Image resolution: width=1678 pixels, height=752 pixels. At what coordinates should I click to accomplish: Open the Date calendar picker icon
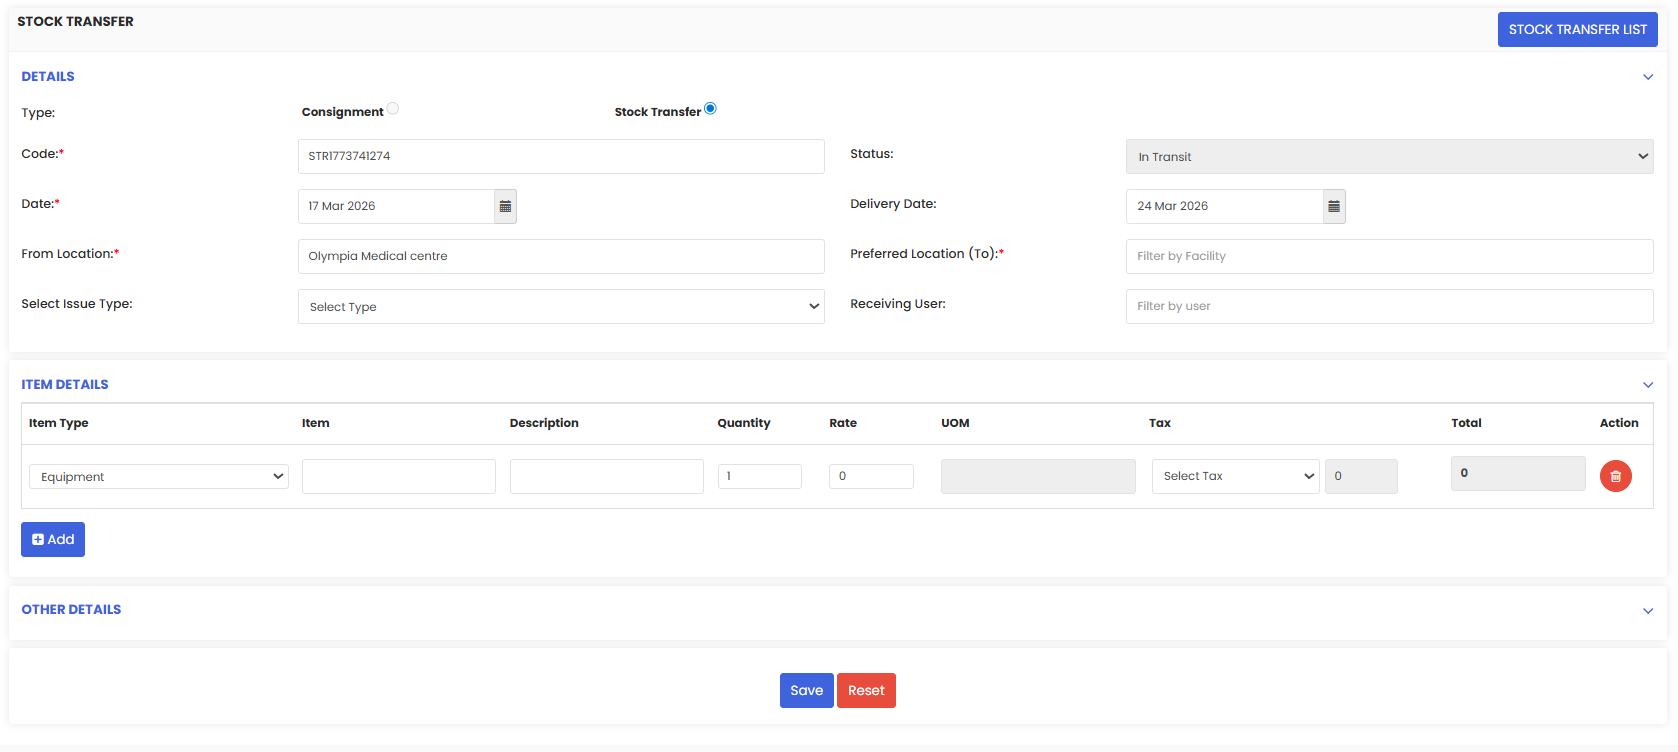click(505, 206)
